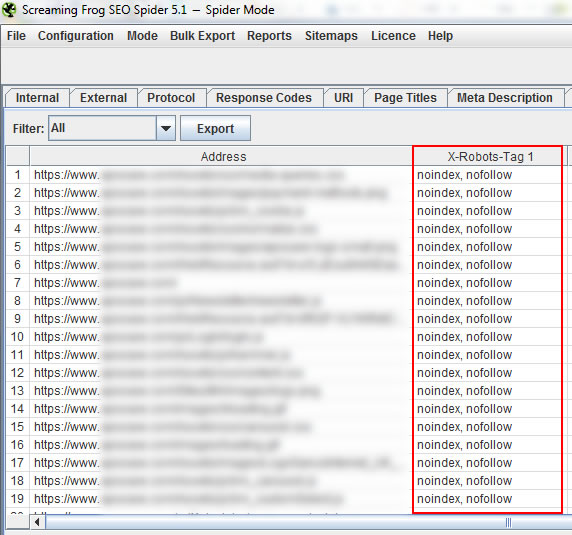Switch to the URI tab
This screenshot has width=572, height=535.
tap(343, 98)
